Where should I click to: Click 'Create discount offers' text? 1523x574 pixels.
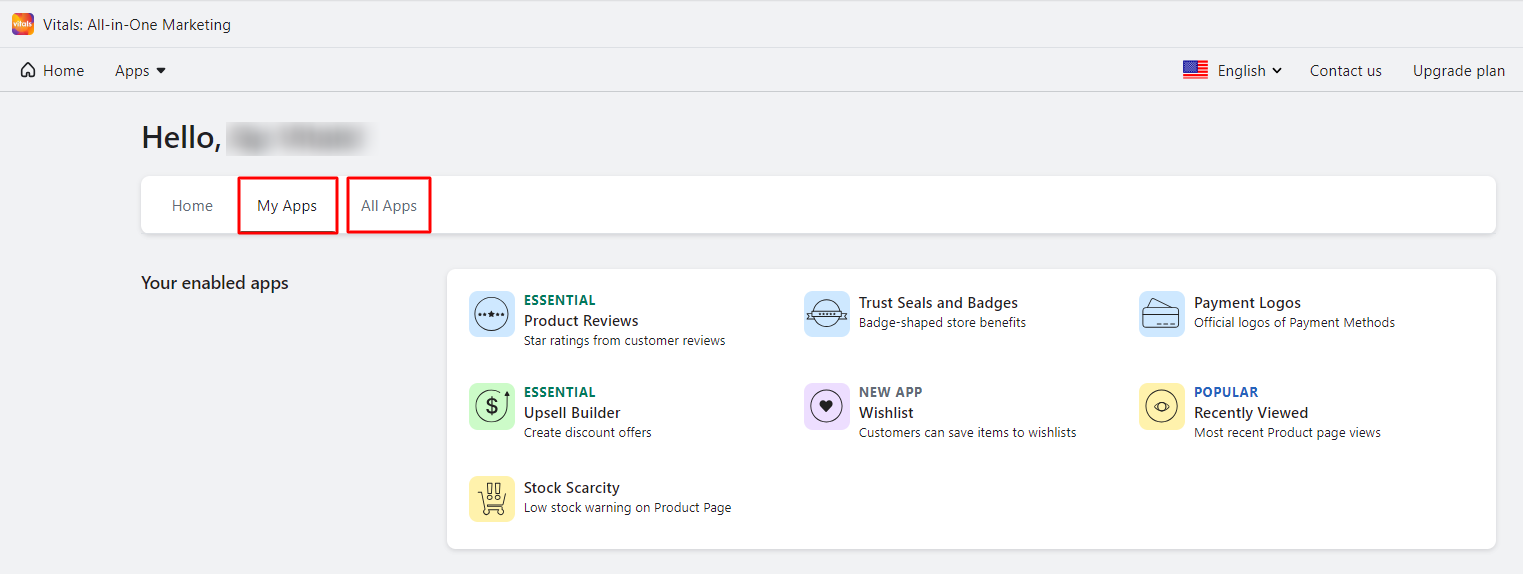(588, 432)
